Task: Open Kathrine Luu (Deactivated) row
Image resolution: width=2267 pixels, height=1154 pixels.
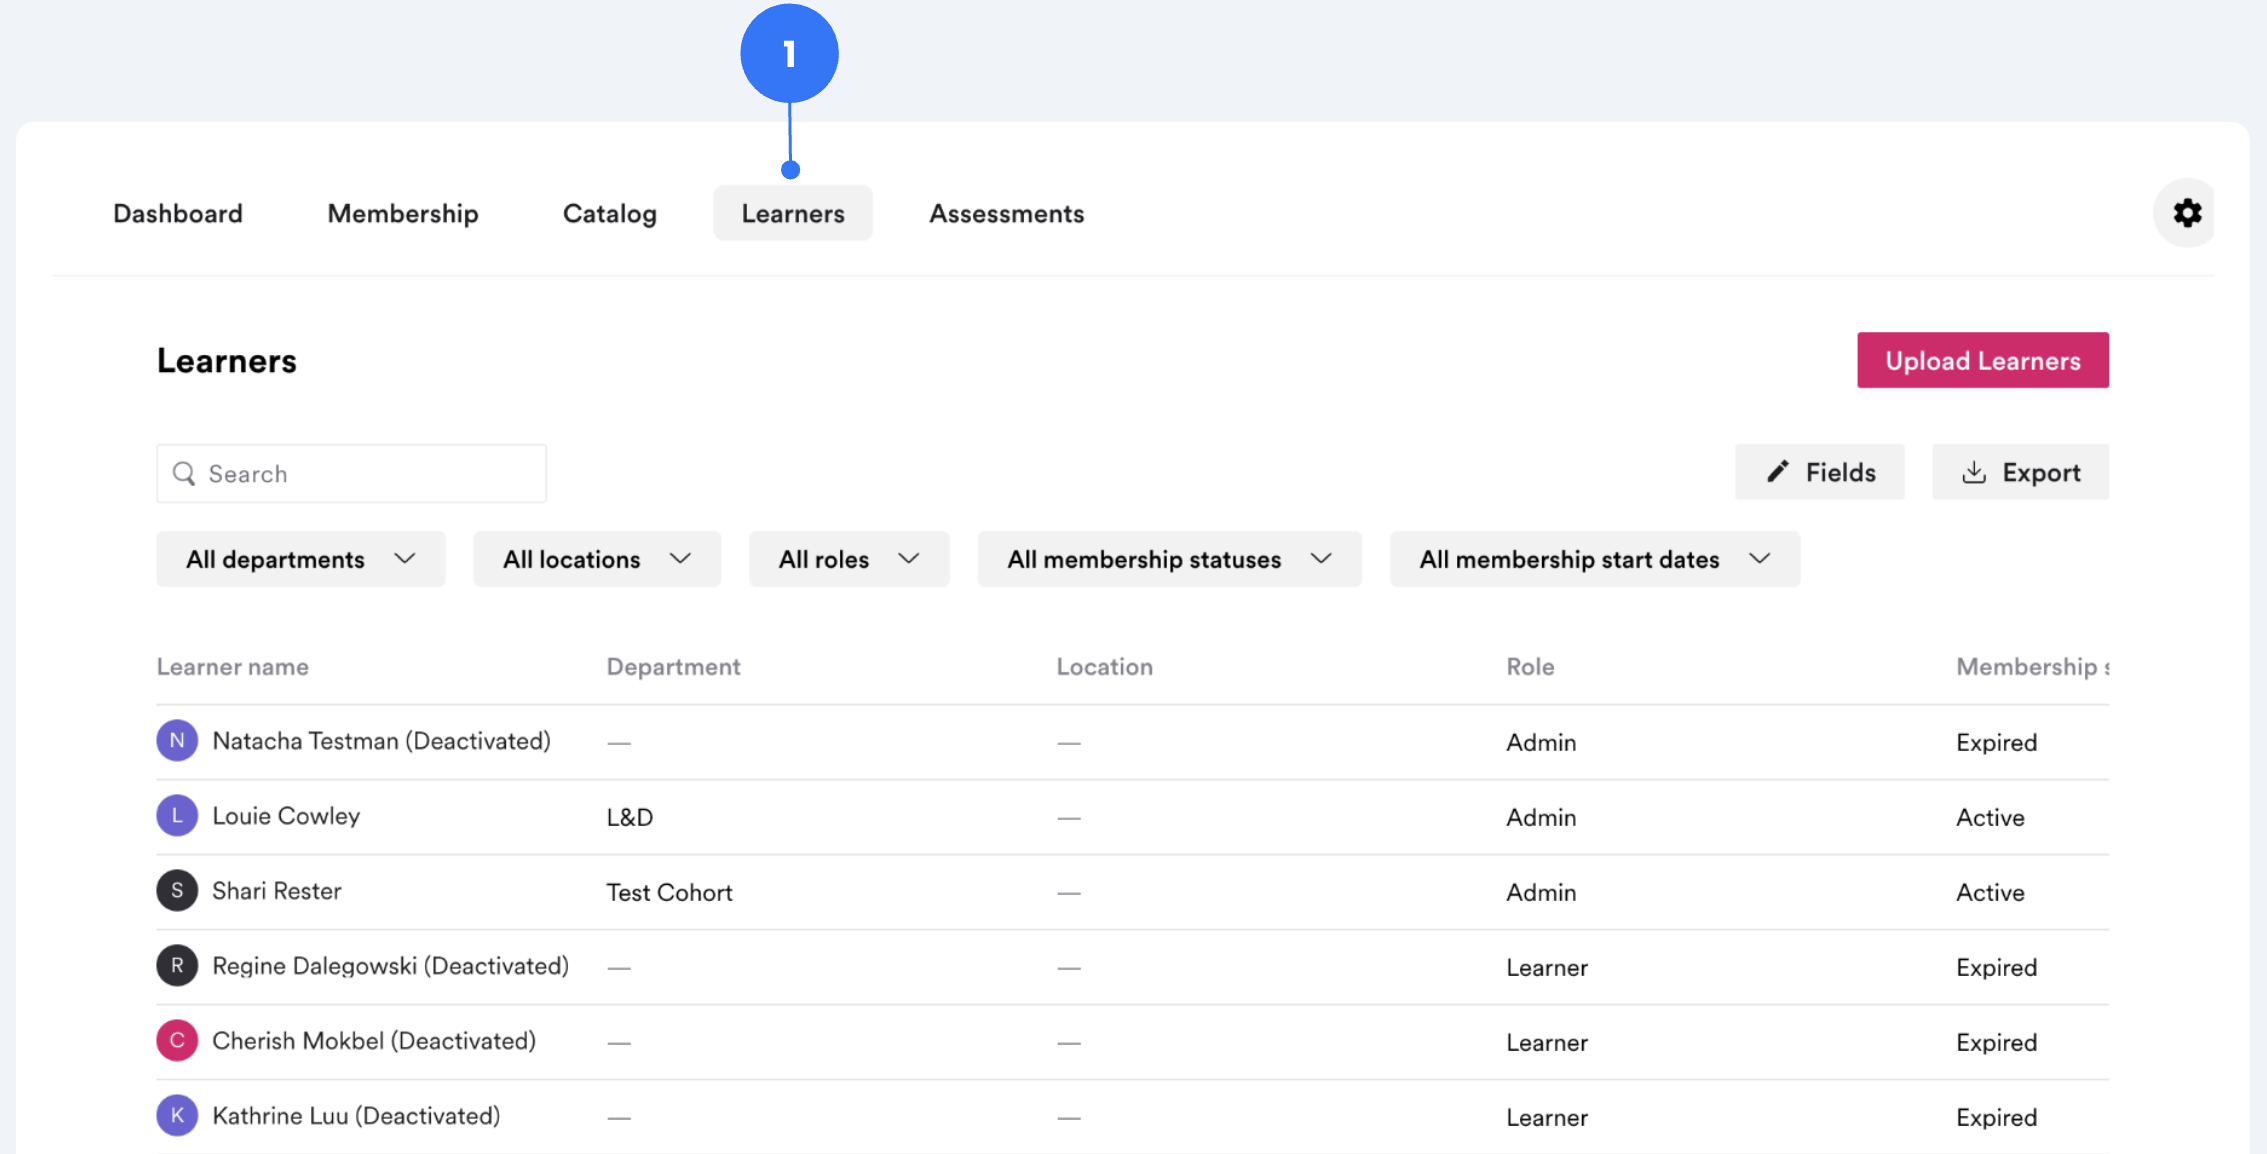Action: (1133, 1117)
